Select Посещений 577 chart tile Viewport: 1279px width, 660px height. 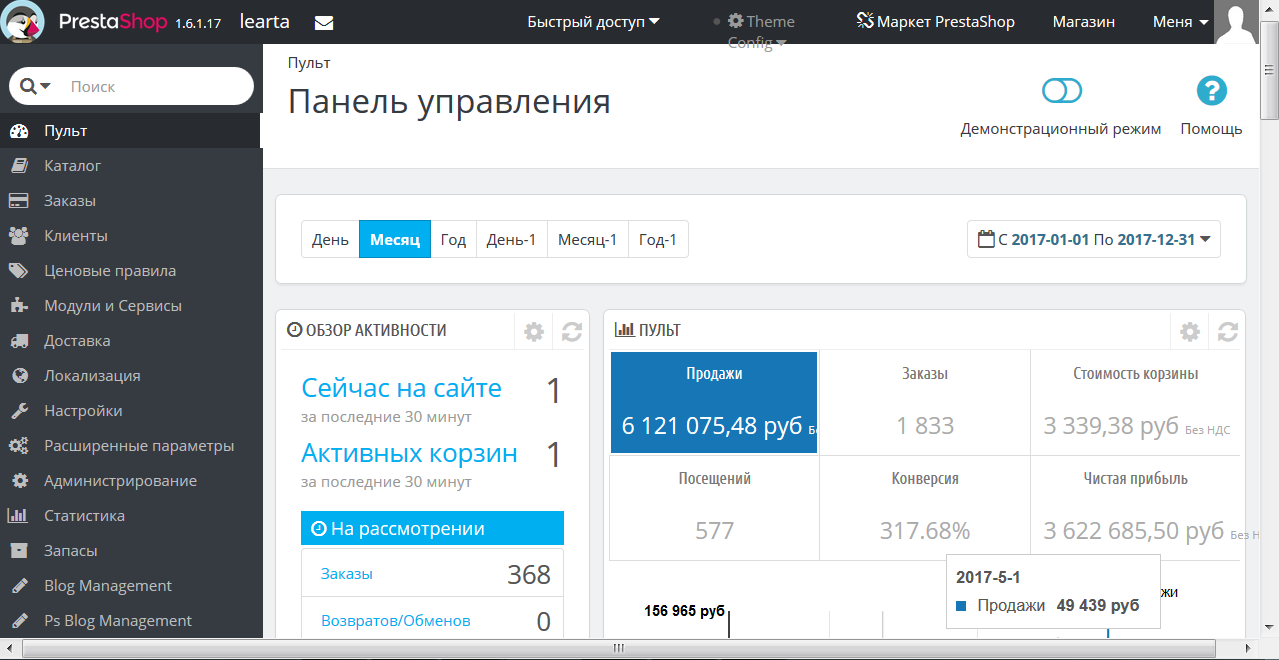pyautogui.click(x=714, y=508)
